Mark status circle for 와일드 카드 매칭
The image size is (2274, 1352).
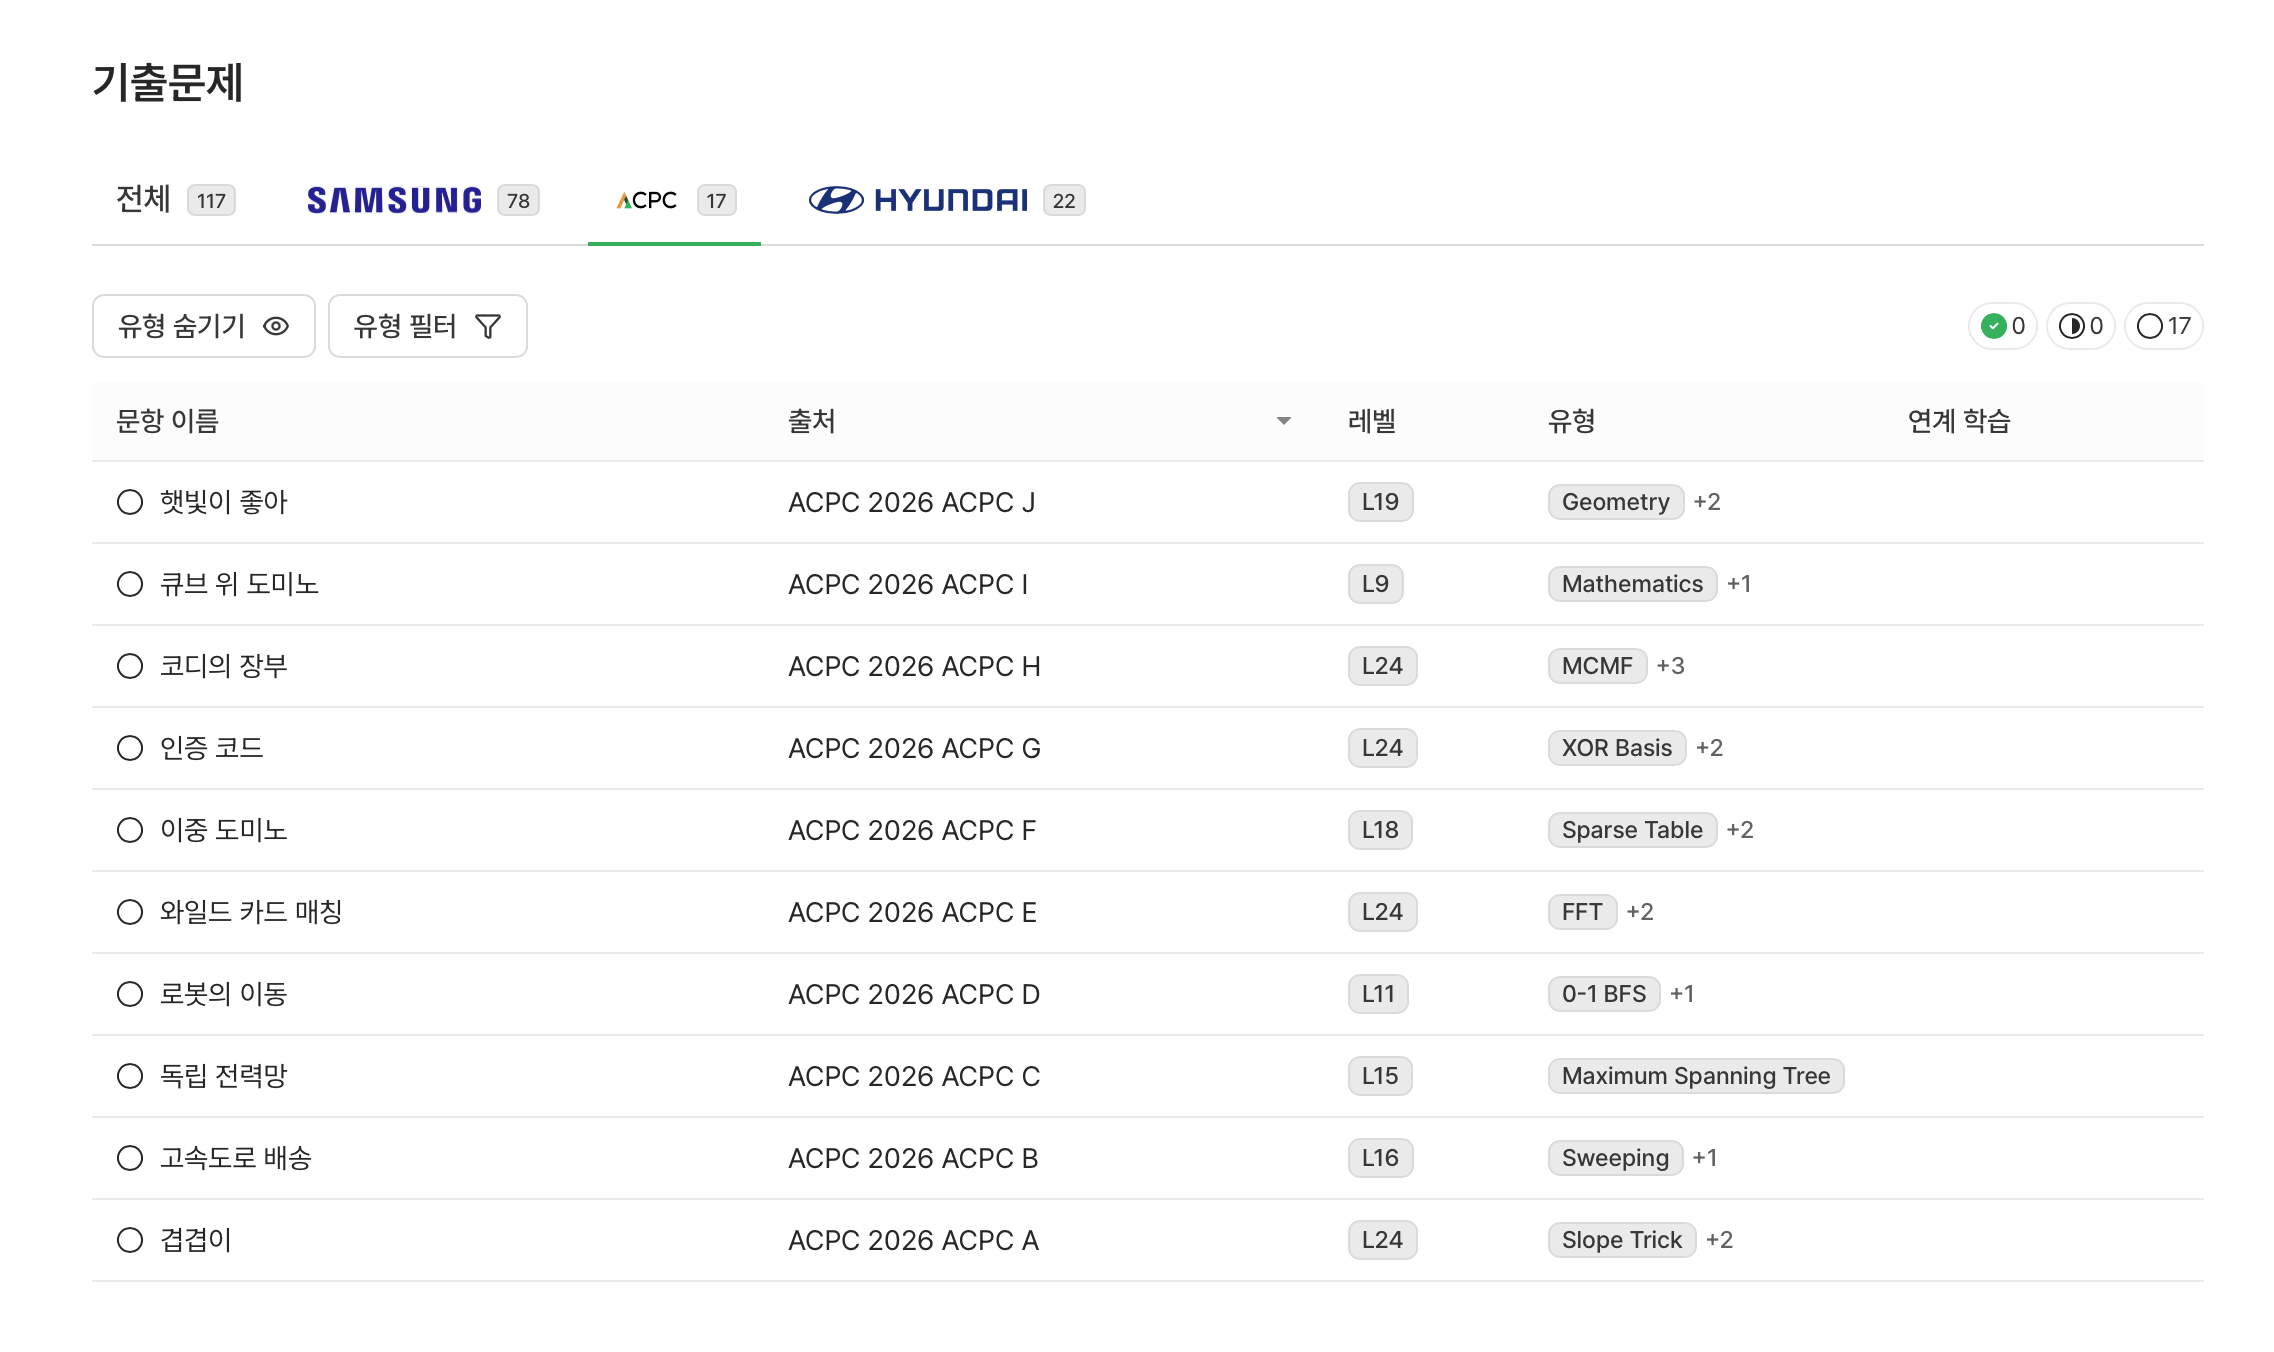pyautogui.click(x=130, y=912)
